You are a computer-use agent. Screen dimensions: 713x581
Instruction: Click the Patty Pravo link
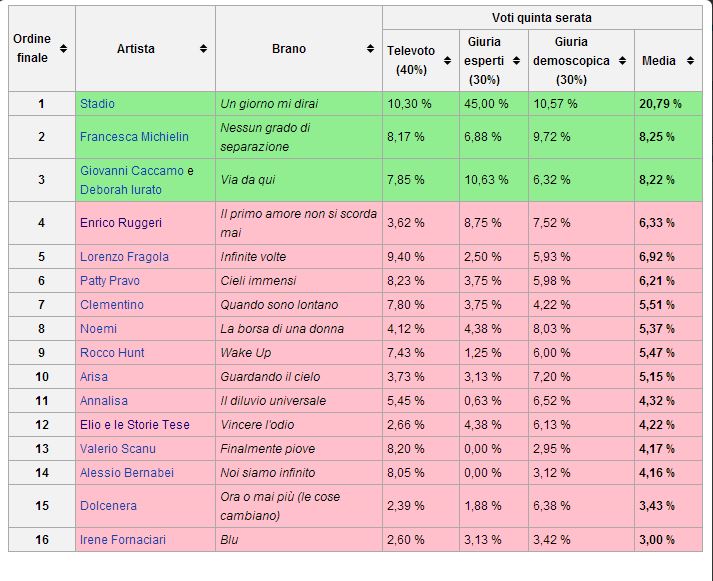point(110,281)
